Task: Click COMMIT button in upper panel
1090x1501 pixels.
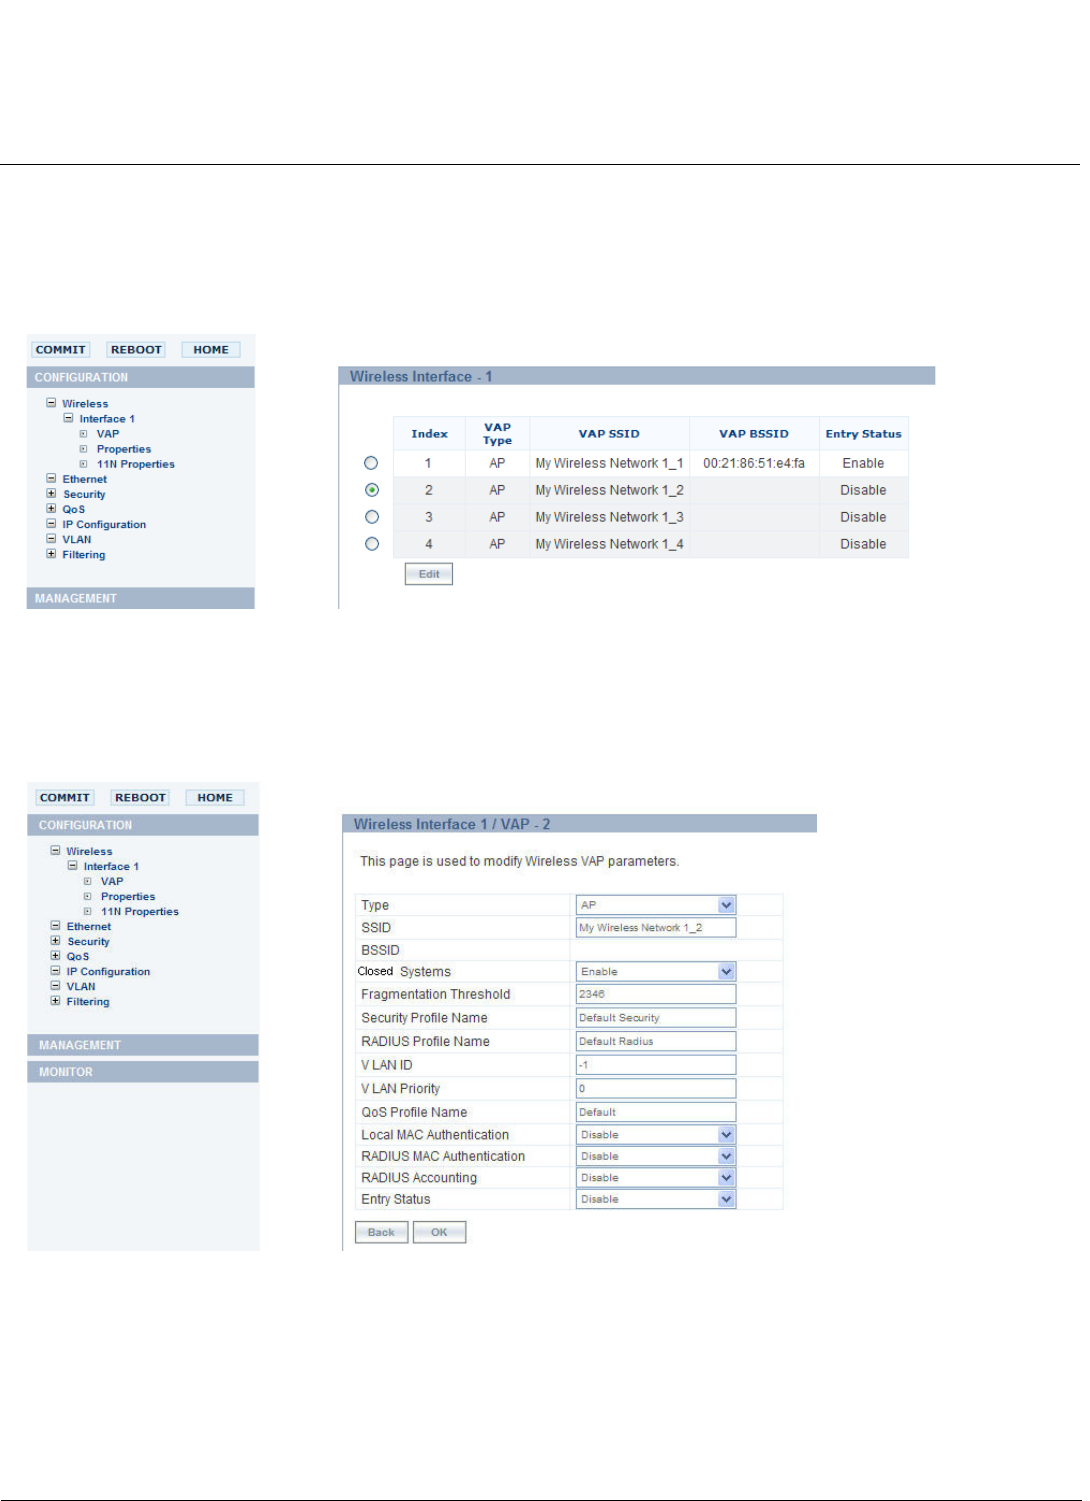Action: [61, 350]
